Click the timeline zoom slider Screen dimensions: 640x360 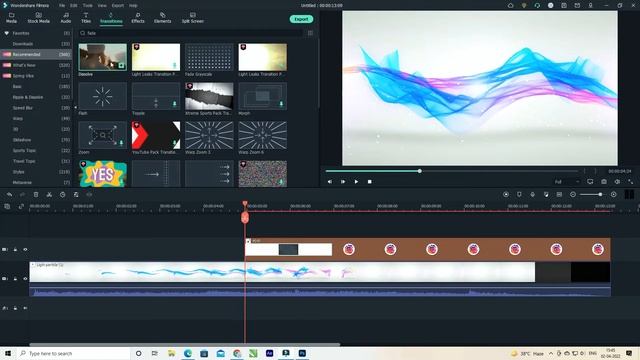593,195
